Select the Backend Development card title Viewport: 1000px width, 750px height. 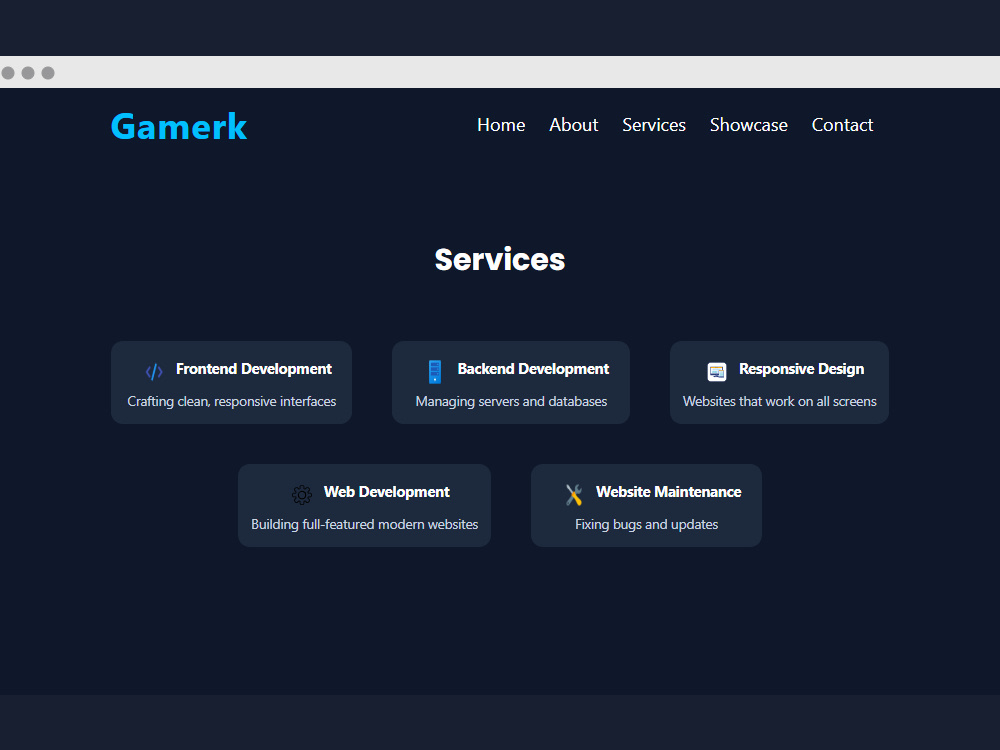[x=533, y=369]
